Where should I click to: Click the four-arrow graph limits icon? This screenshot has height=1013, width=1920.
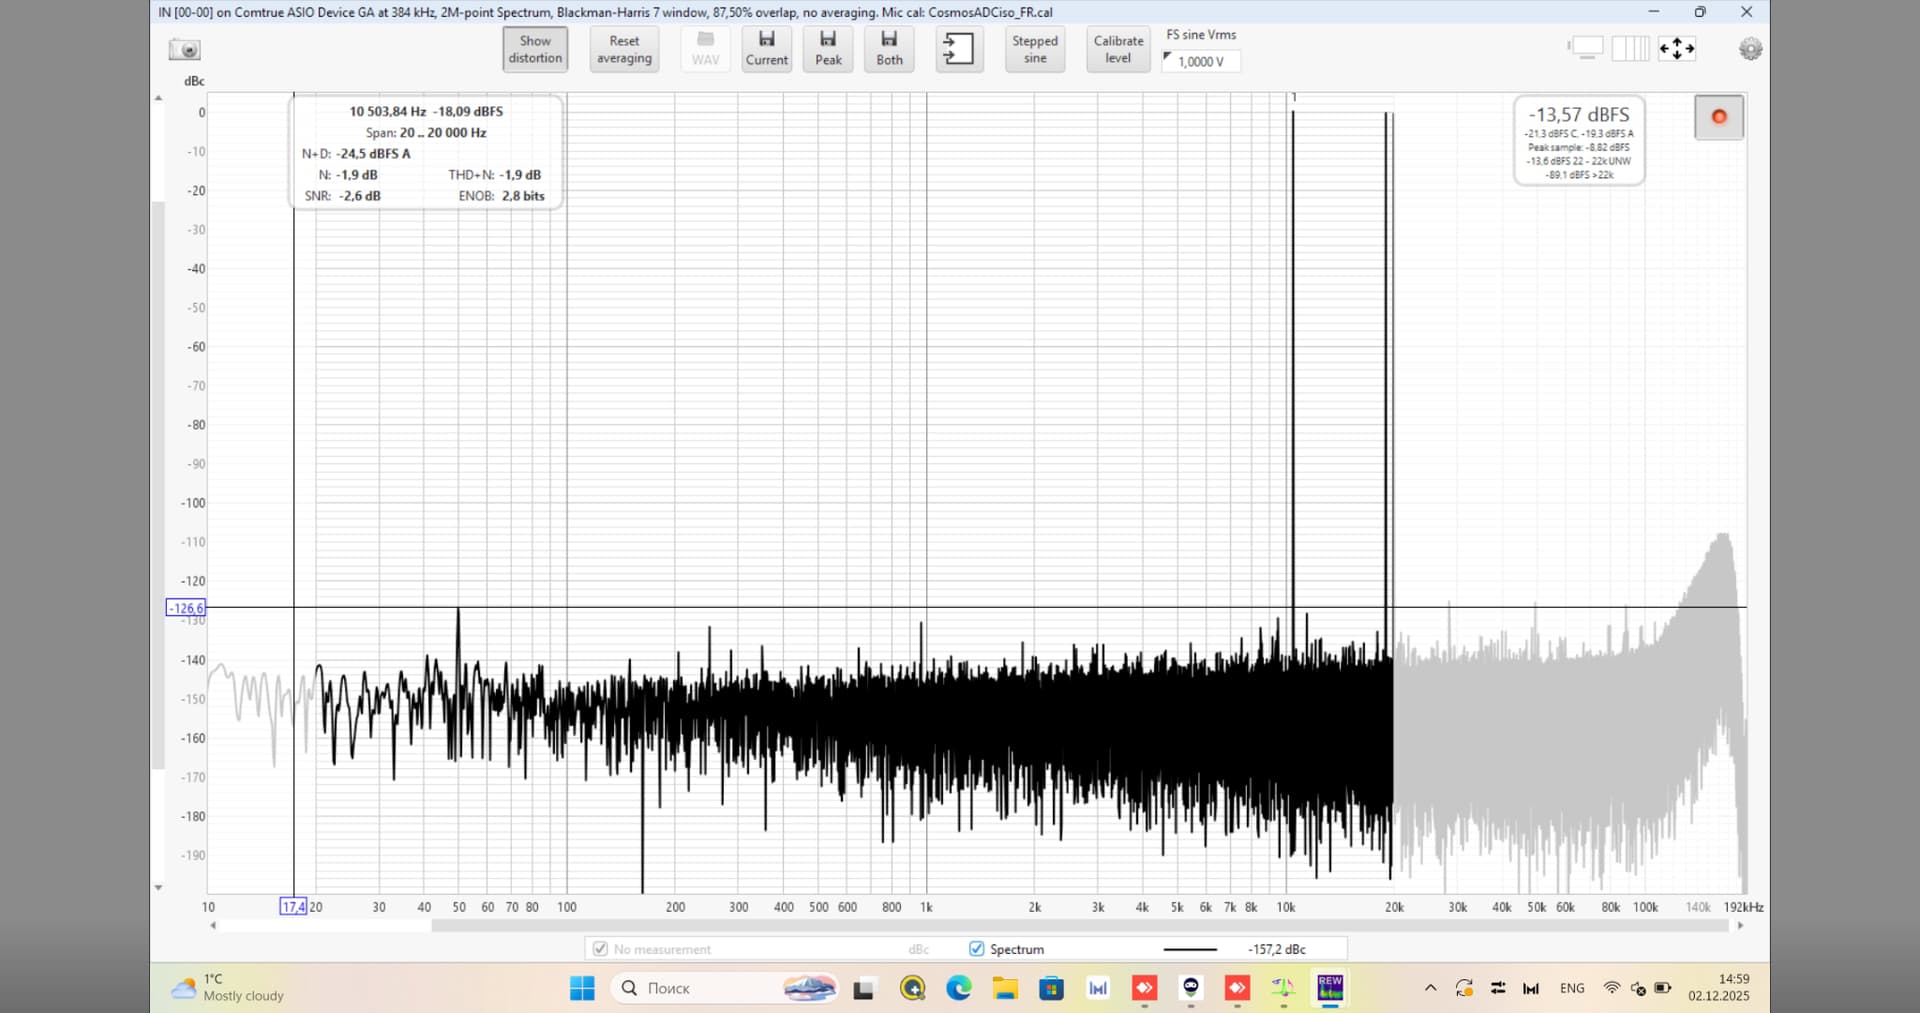pos(1677,48)
